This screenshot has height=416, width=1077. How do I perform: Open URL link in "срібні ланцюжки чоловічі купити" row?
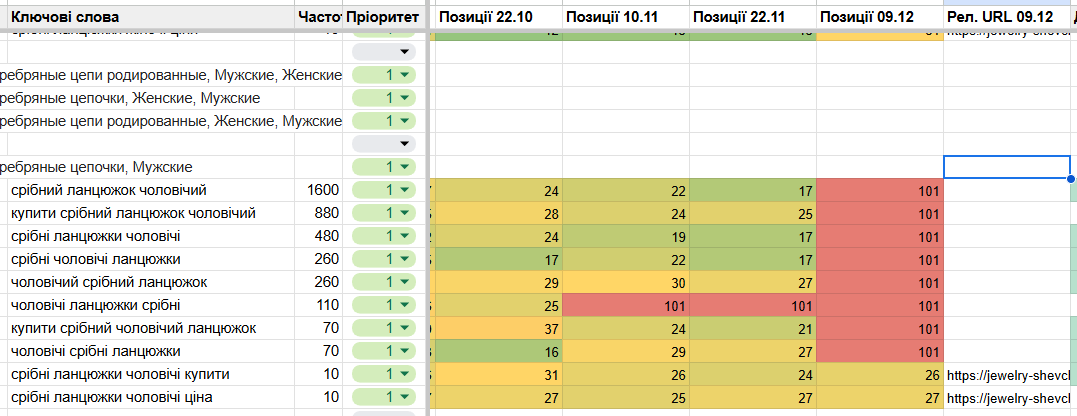(1007, 374)
